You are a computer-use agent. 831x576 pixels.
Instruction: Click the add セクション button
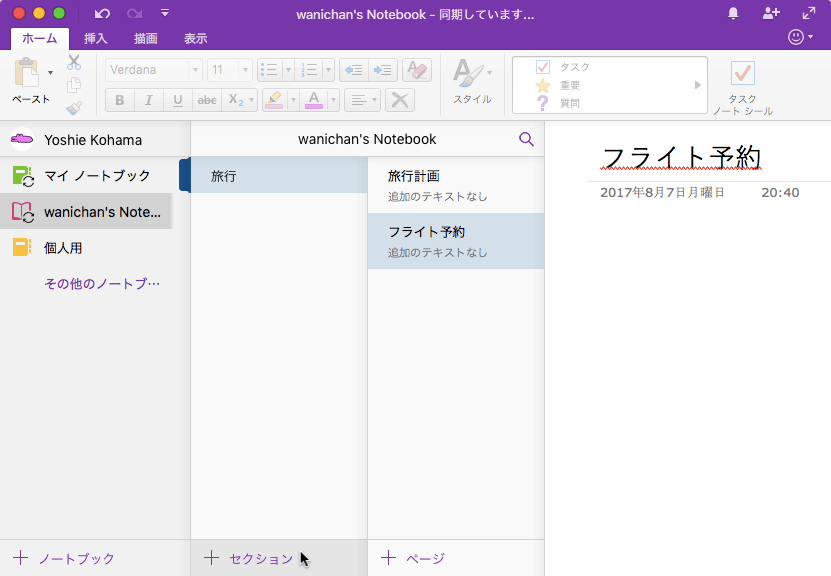pyautogui.click(x=249, y=559)
